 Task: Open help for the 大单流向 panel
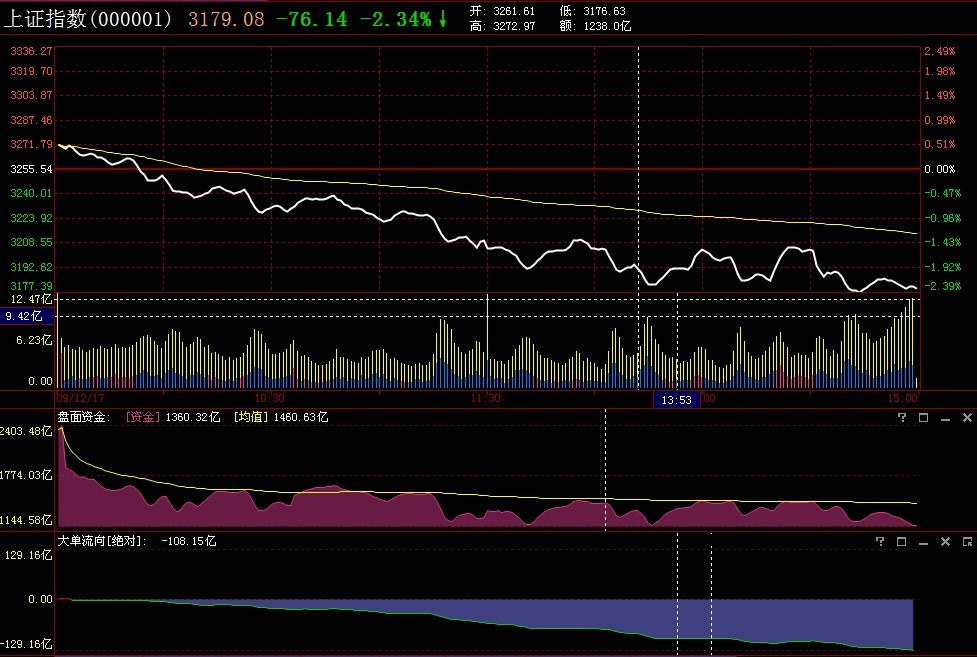click(880, 542)
